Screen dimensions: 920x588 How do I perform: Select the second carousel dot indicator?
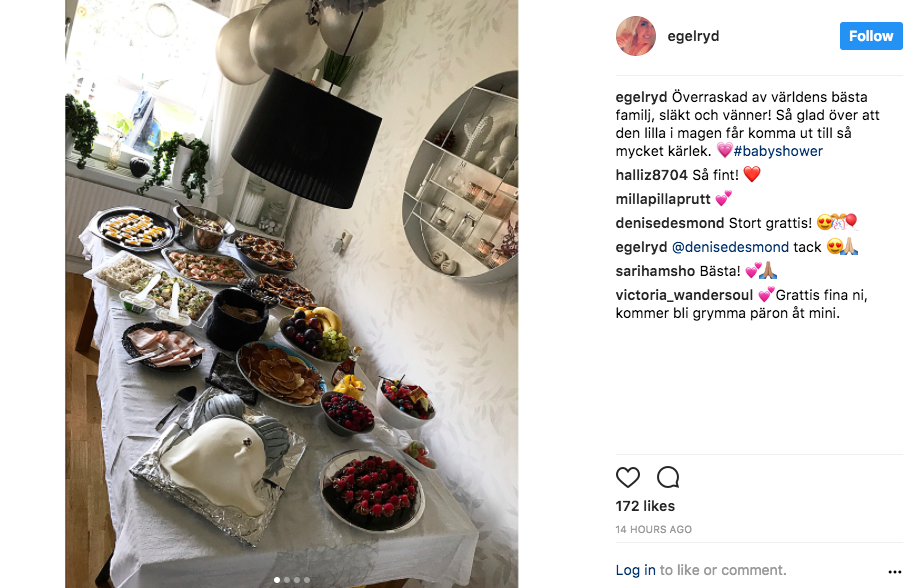(x=287, y=580)
